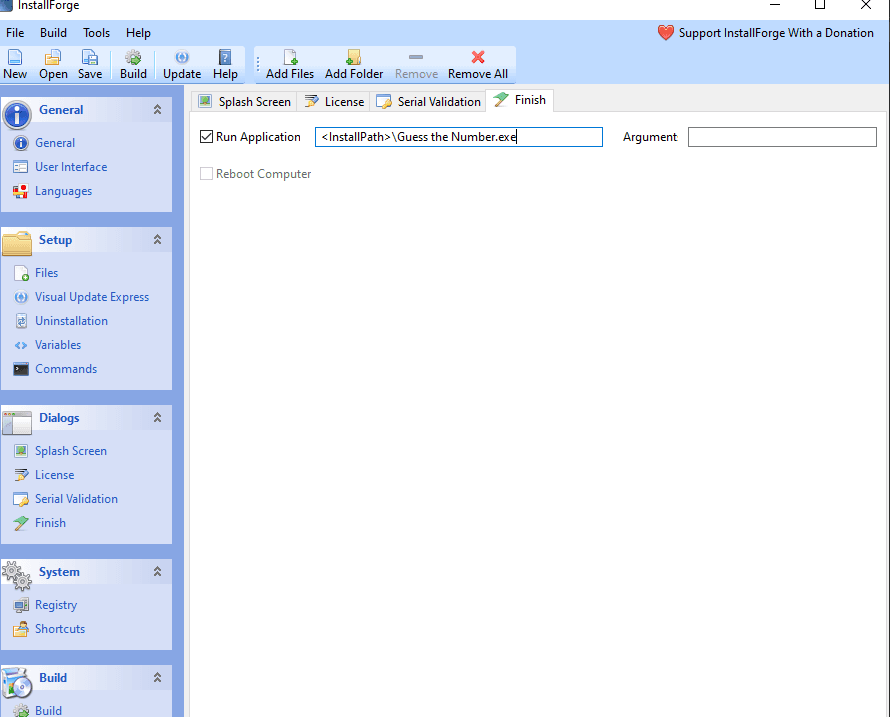Click the Run Application path field
Screen dimensions: 890x717
[x=459, y=137]
